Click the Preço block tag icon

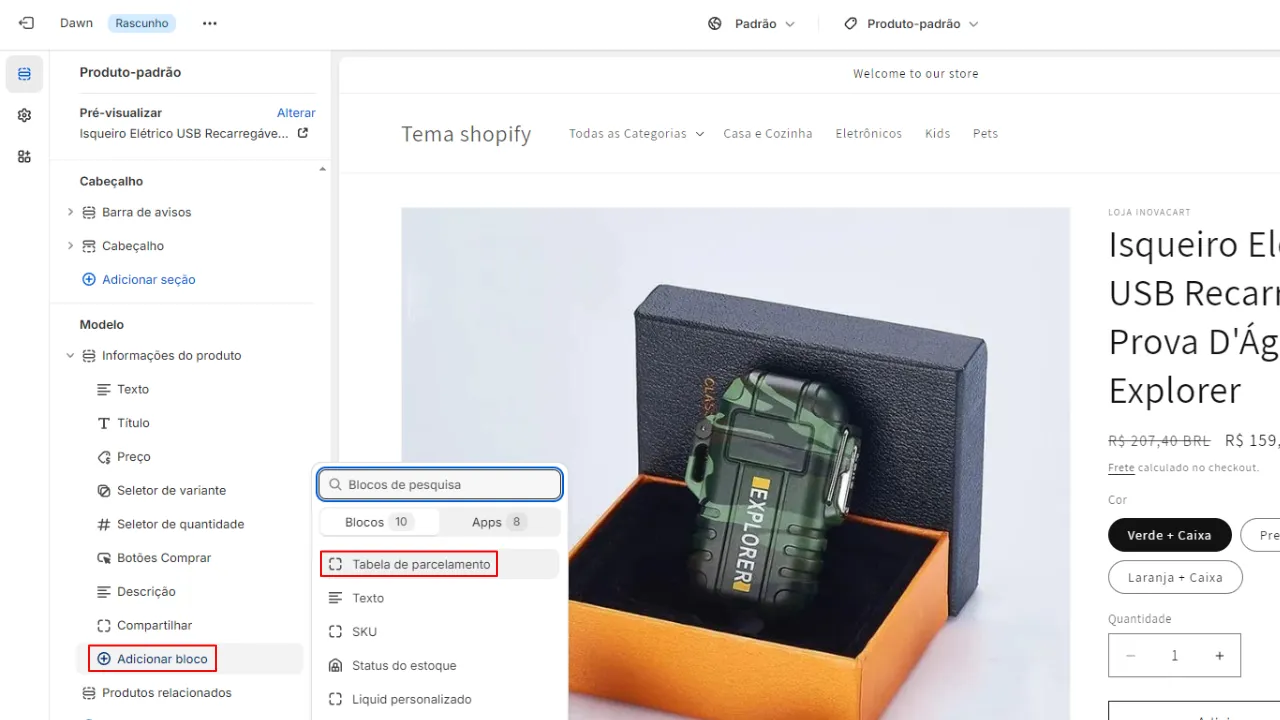(104, 457)
